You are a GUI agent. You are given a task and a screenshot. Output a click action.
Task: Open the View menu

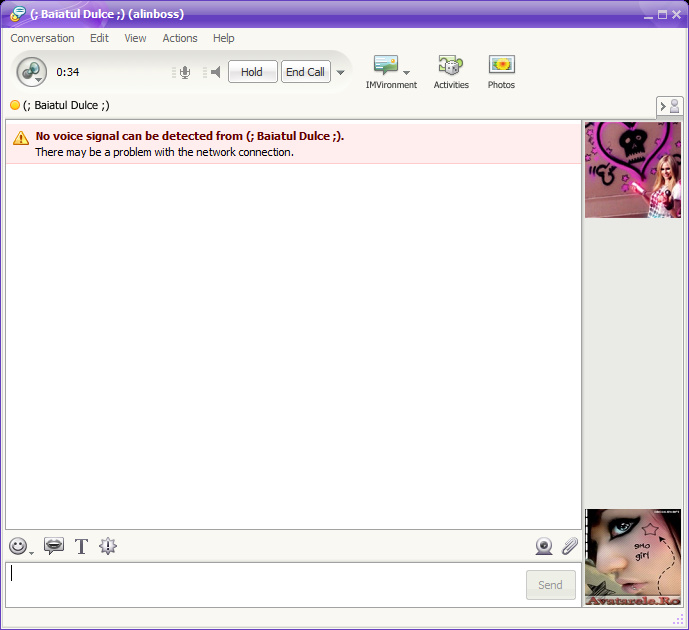tap(135, 38)
